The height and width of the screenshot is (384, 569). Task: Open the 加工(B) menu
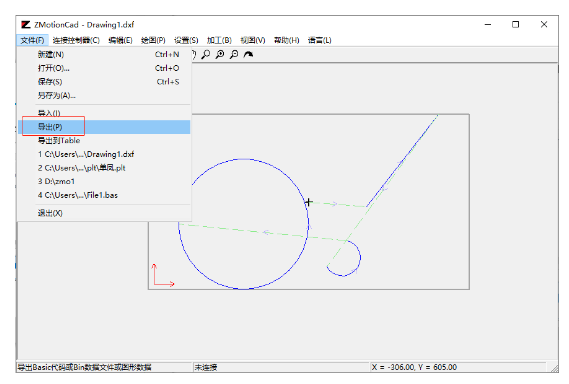(x=219, y=40)
